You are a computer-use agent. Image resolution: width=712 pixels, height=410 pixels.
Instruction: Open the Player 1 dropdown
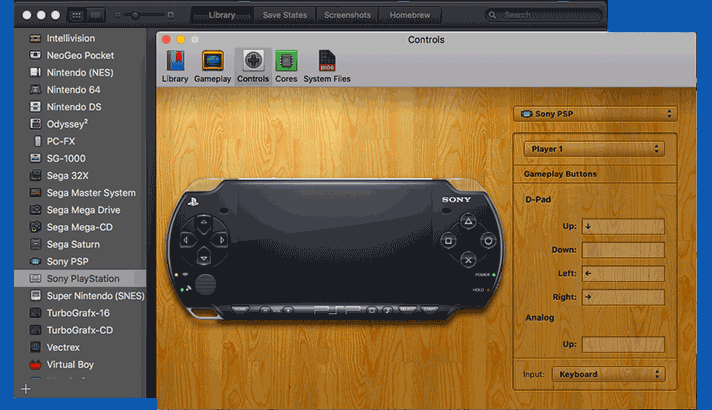(594, 149)
